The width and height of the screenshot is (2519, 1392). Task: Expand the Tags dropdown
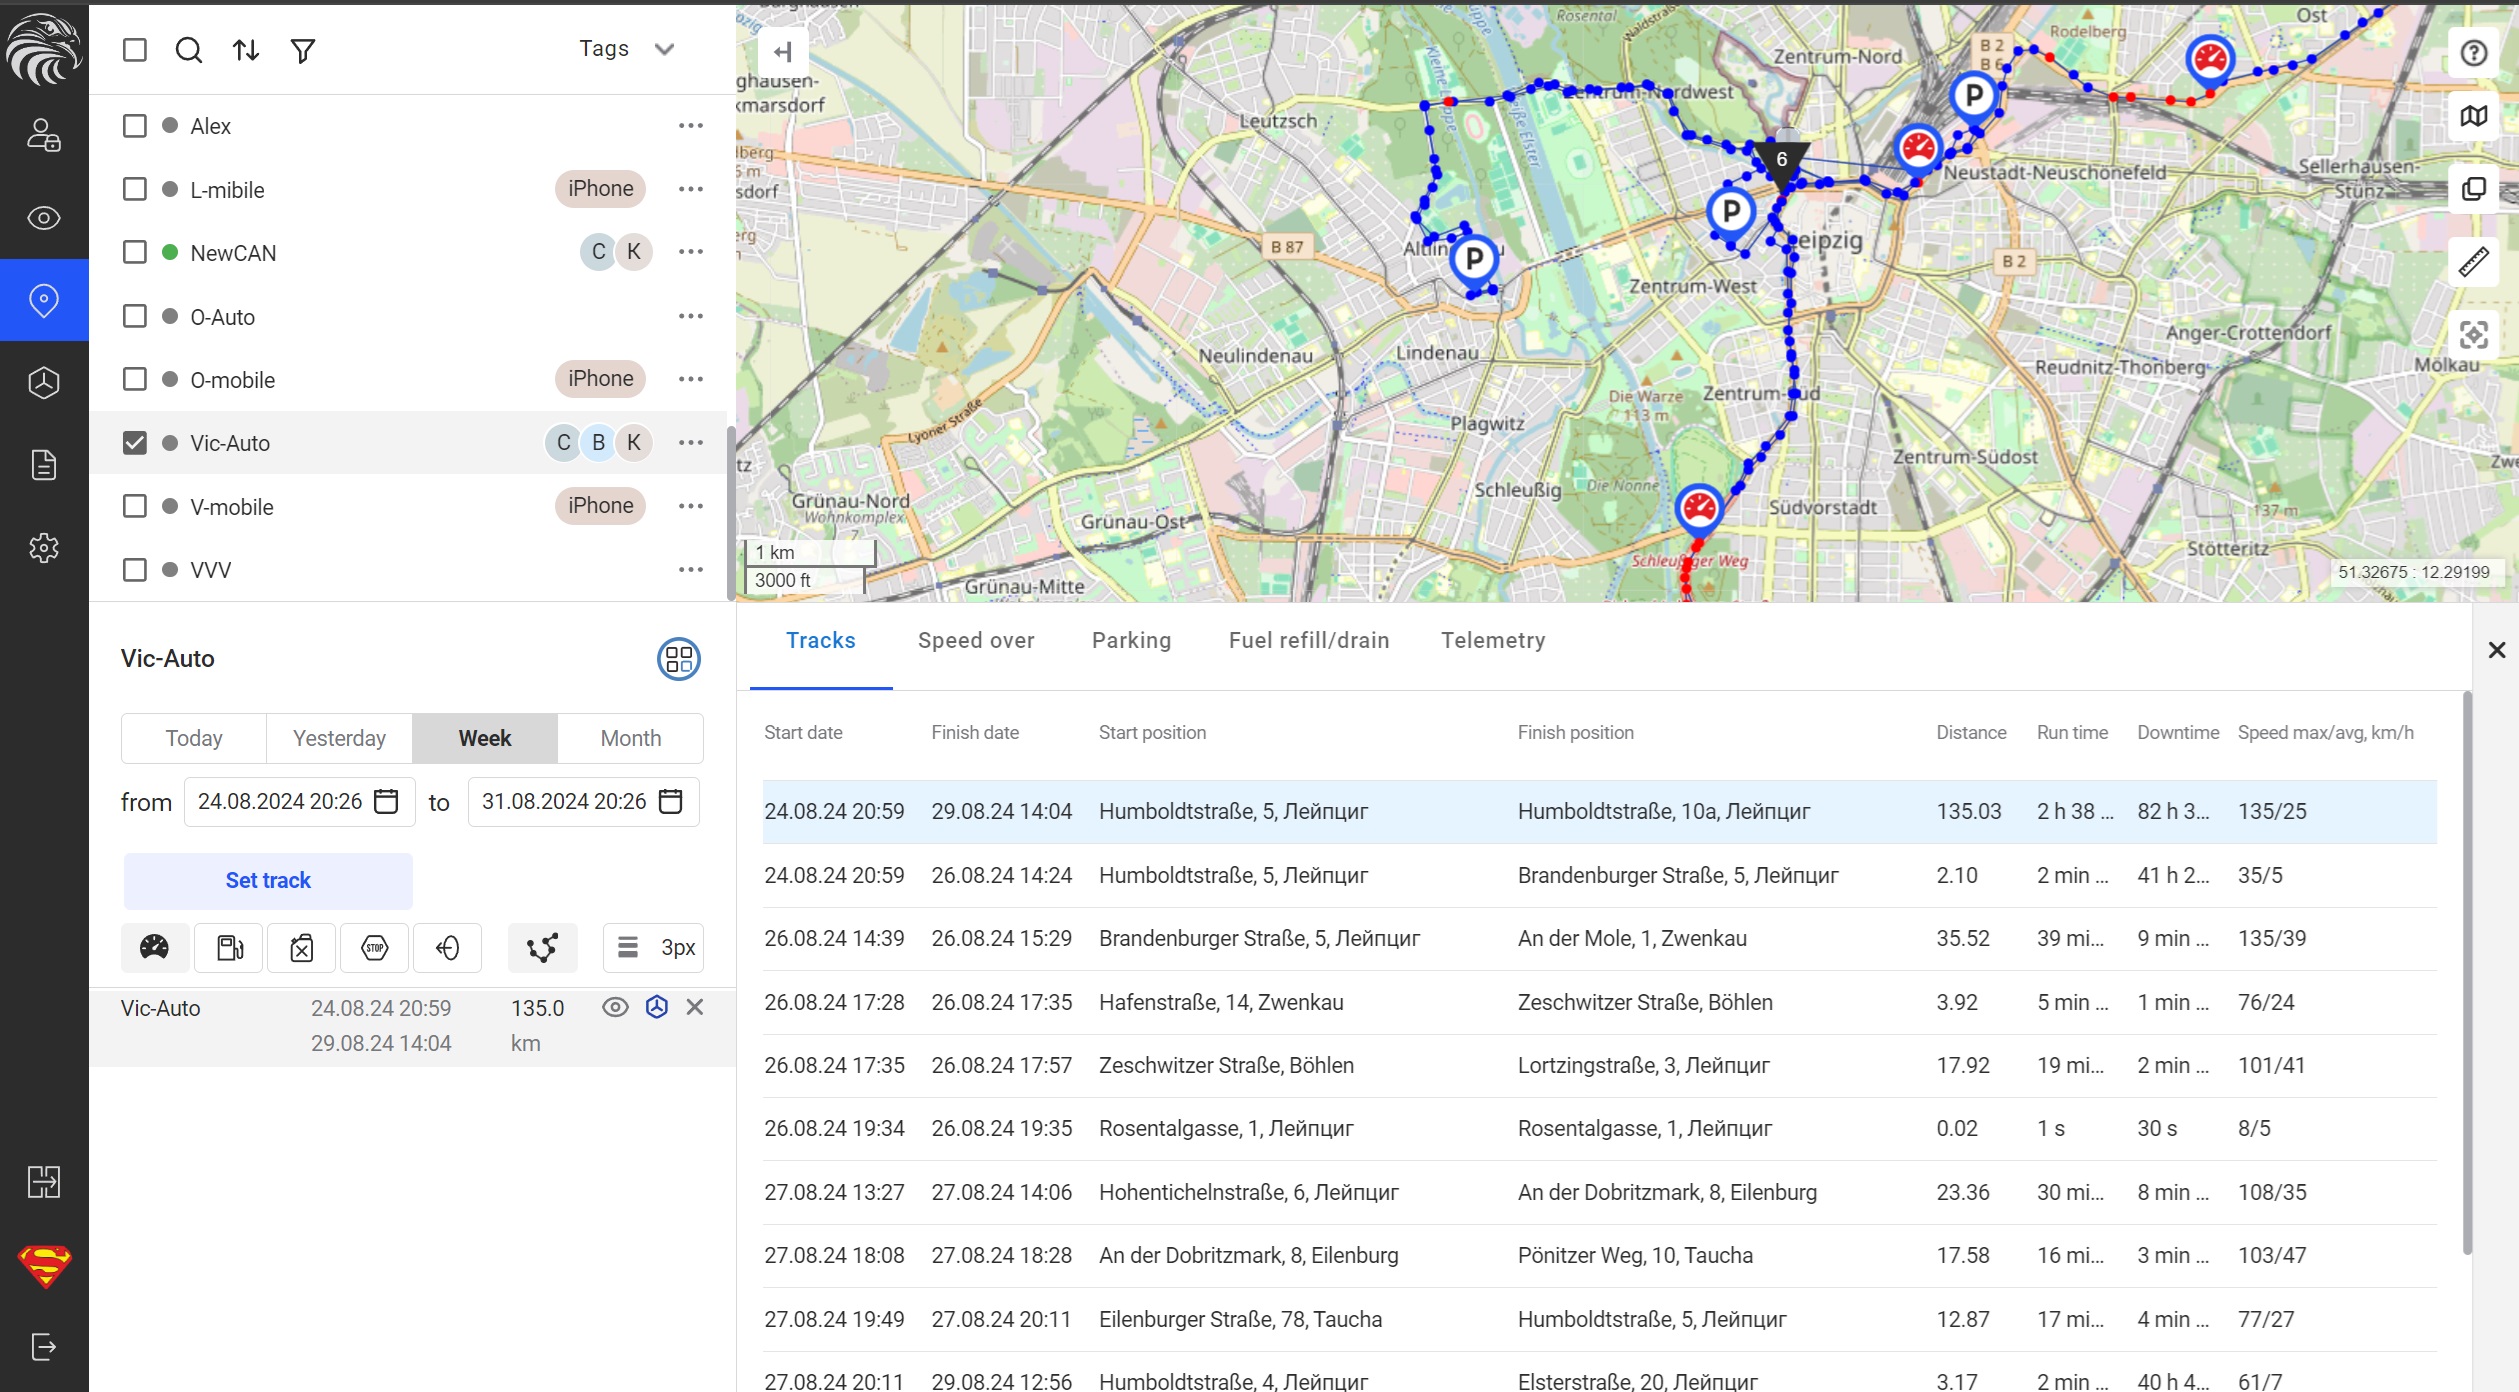[x=627, y=49]
